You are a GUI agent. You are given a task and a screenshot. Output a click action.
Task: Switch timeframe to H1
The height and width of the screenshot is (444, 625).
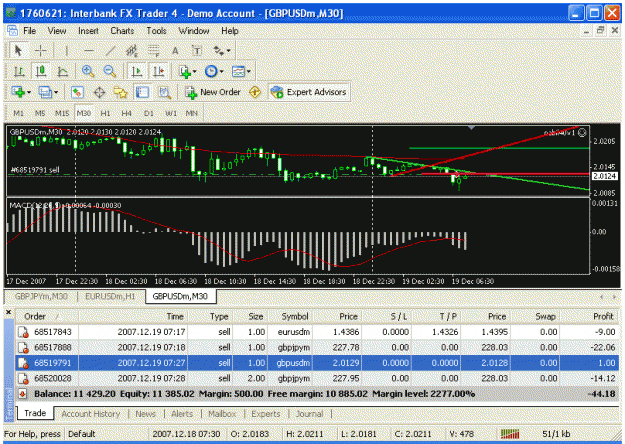[105, 113]
